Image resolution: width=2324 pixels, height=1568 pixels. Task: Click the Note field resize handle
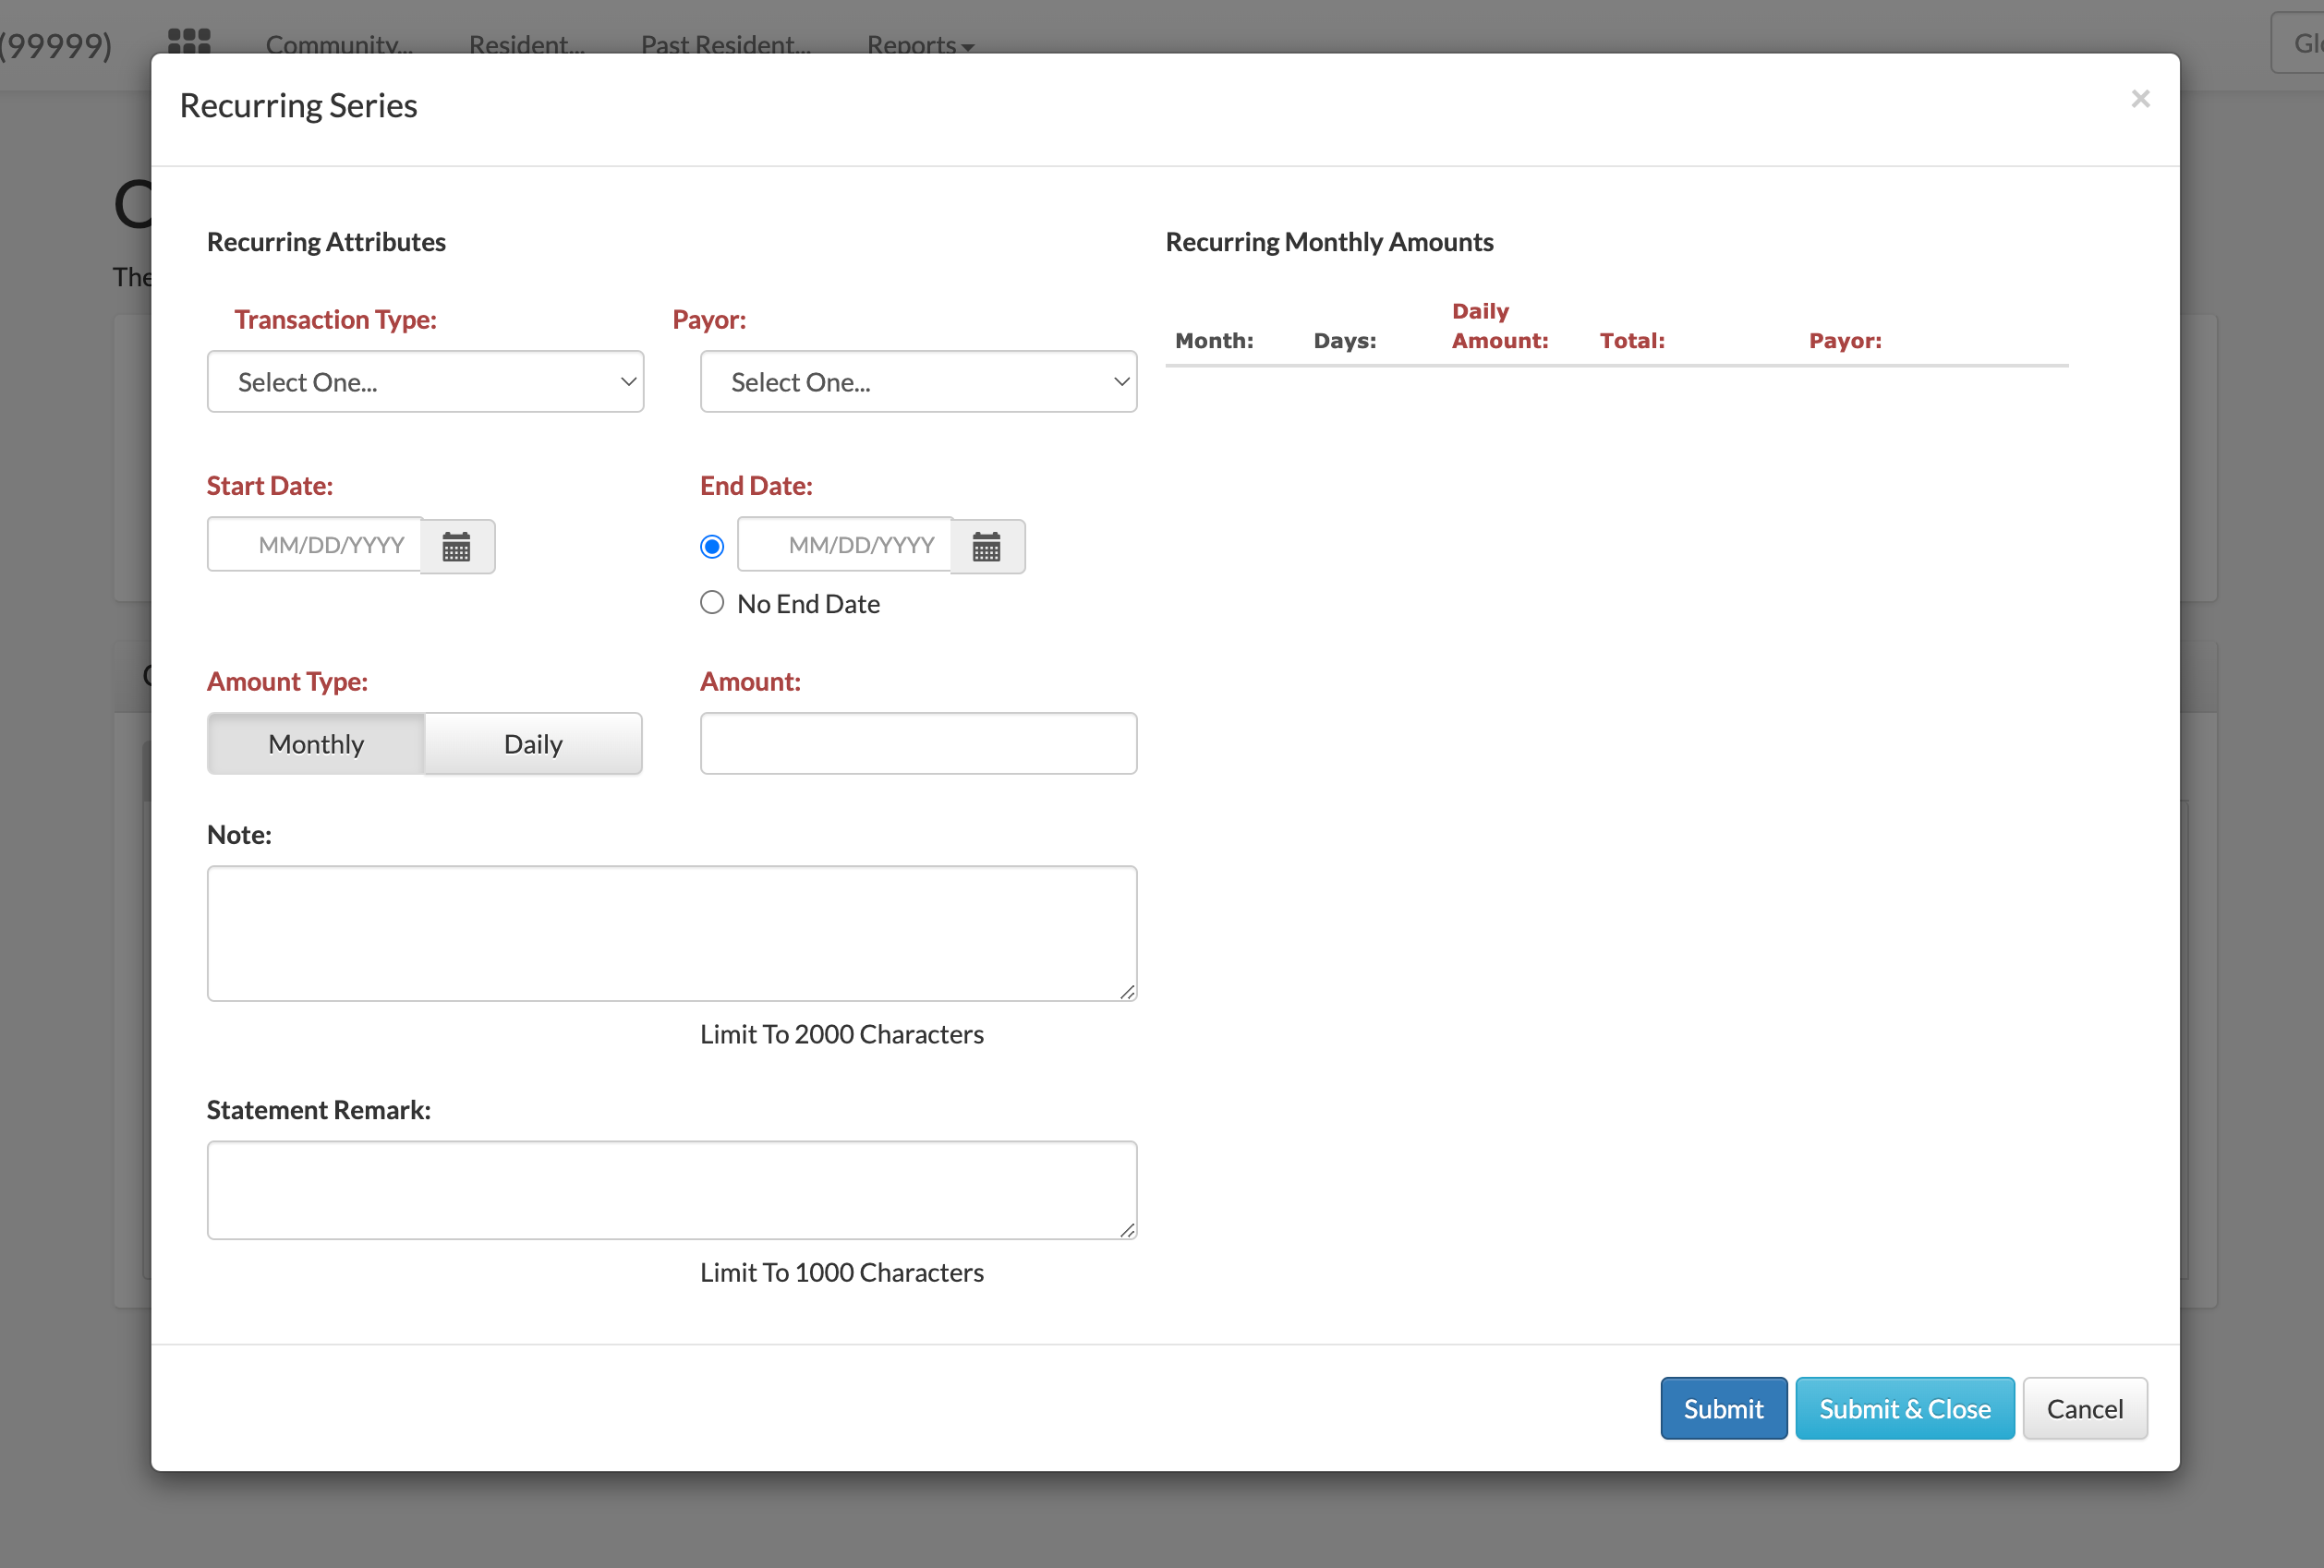tap(1127, 991)
